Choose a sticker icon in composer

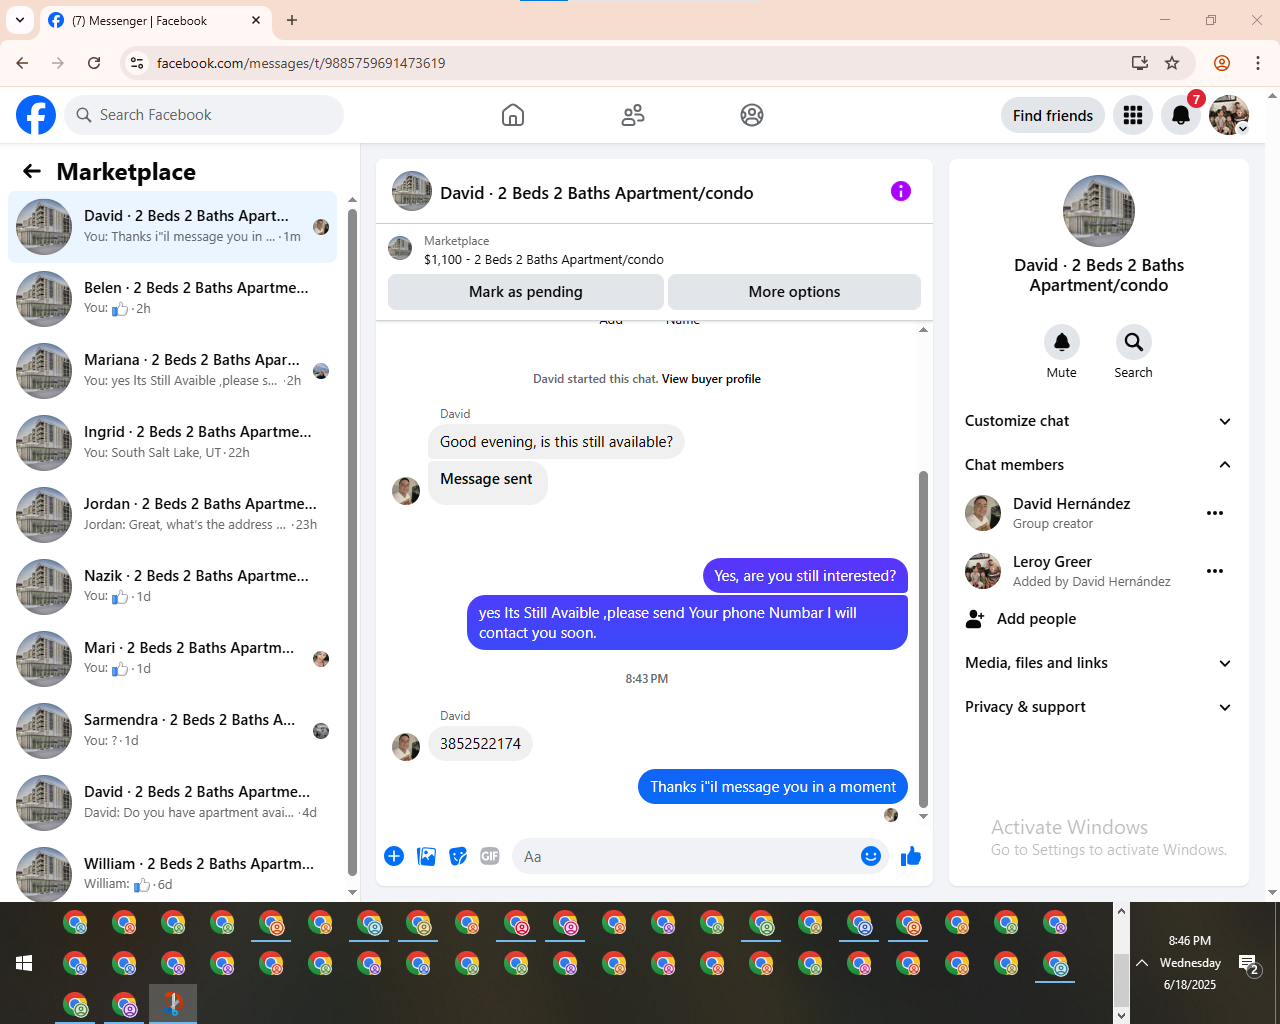458,856
